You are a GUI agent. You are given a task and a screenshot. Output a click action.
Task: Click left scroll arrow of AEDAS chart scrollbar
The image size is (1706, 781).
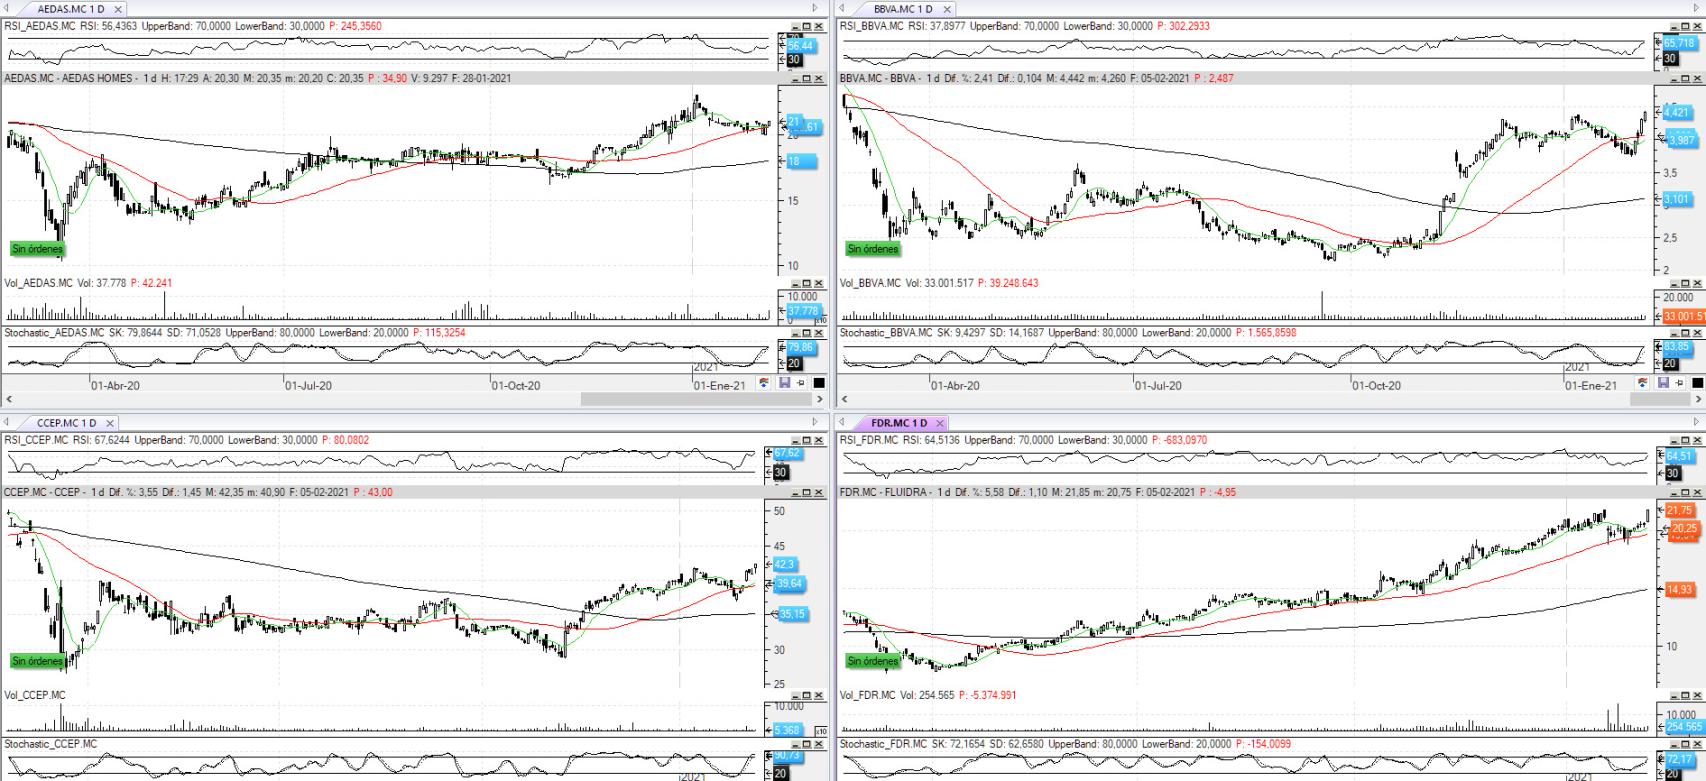(x=8, y=399)
